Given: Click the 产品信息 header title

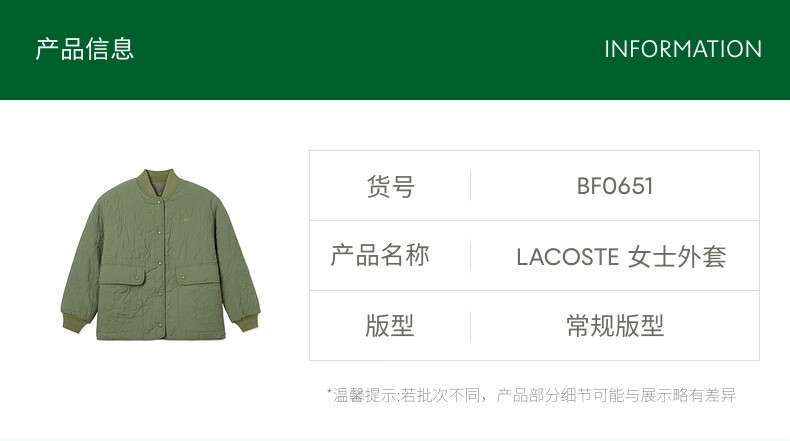Looking at the screenshot, I should 85,49.
